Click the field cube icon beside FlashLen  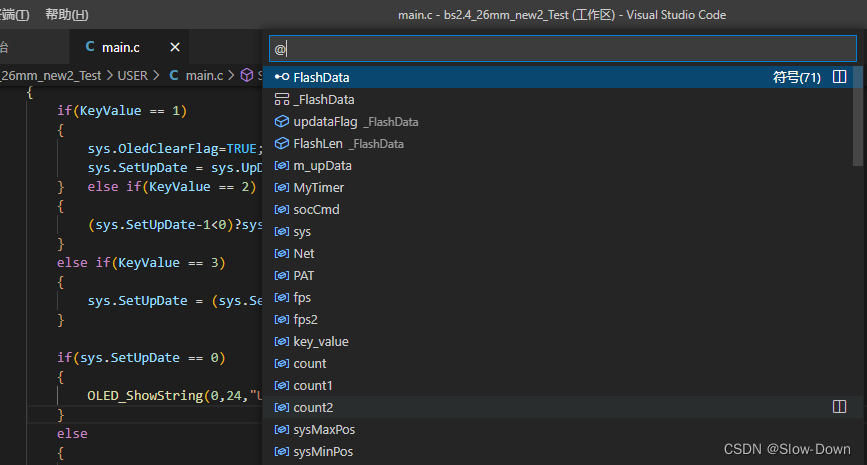point(282,143)
